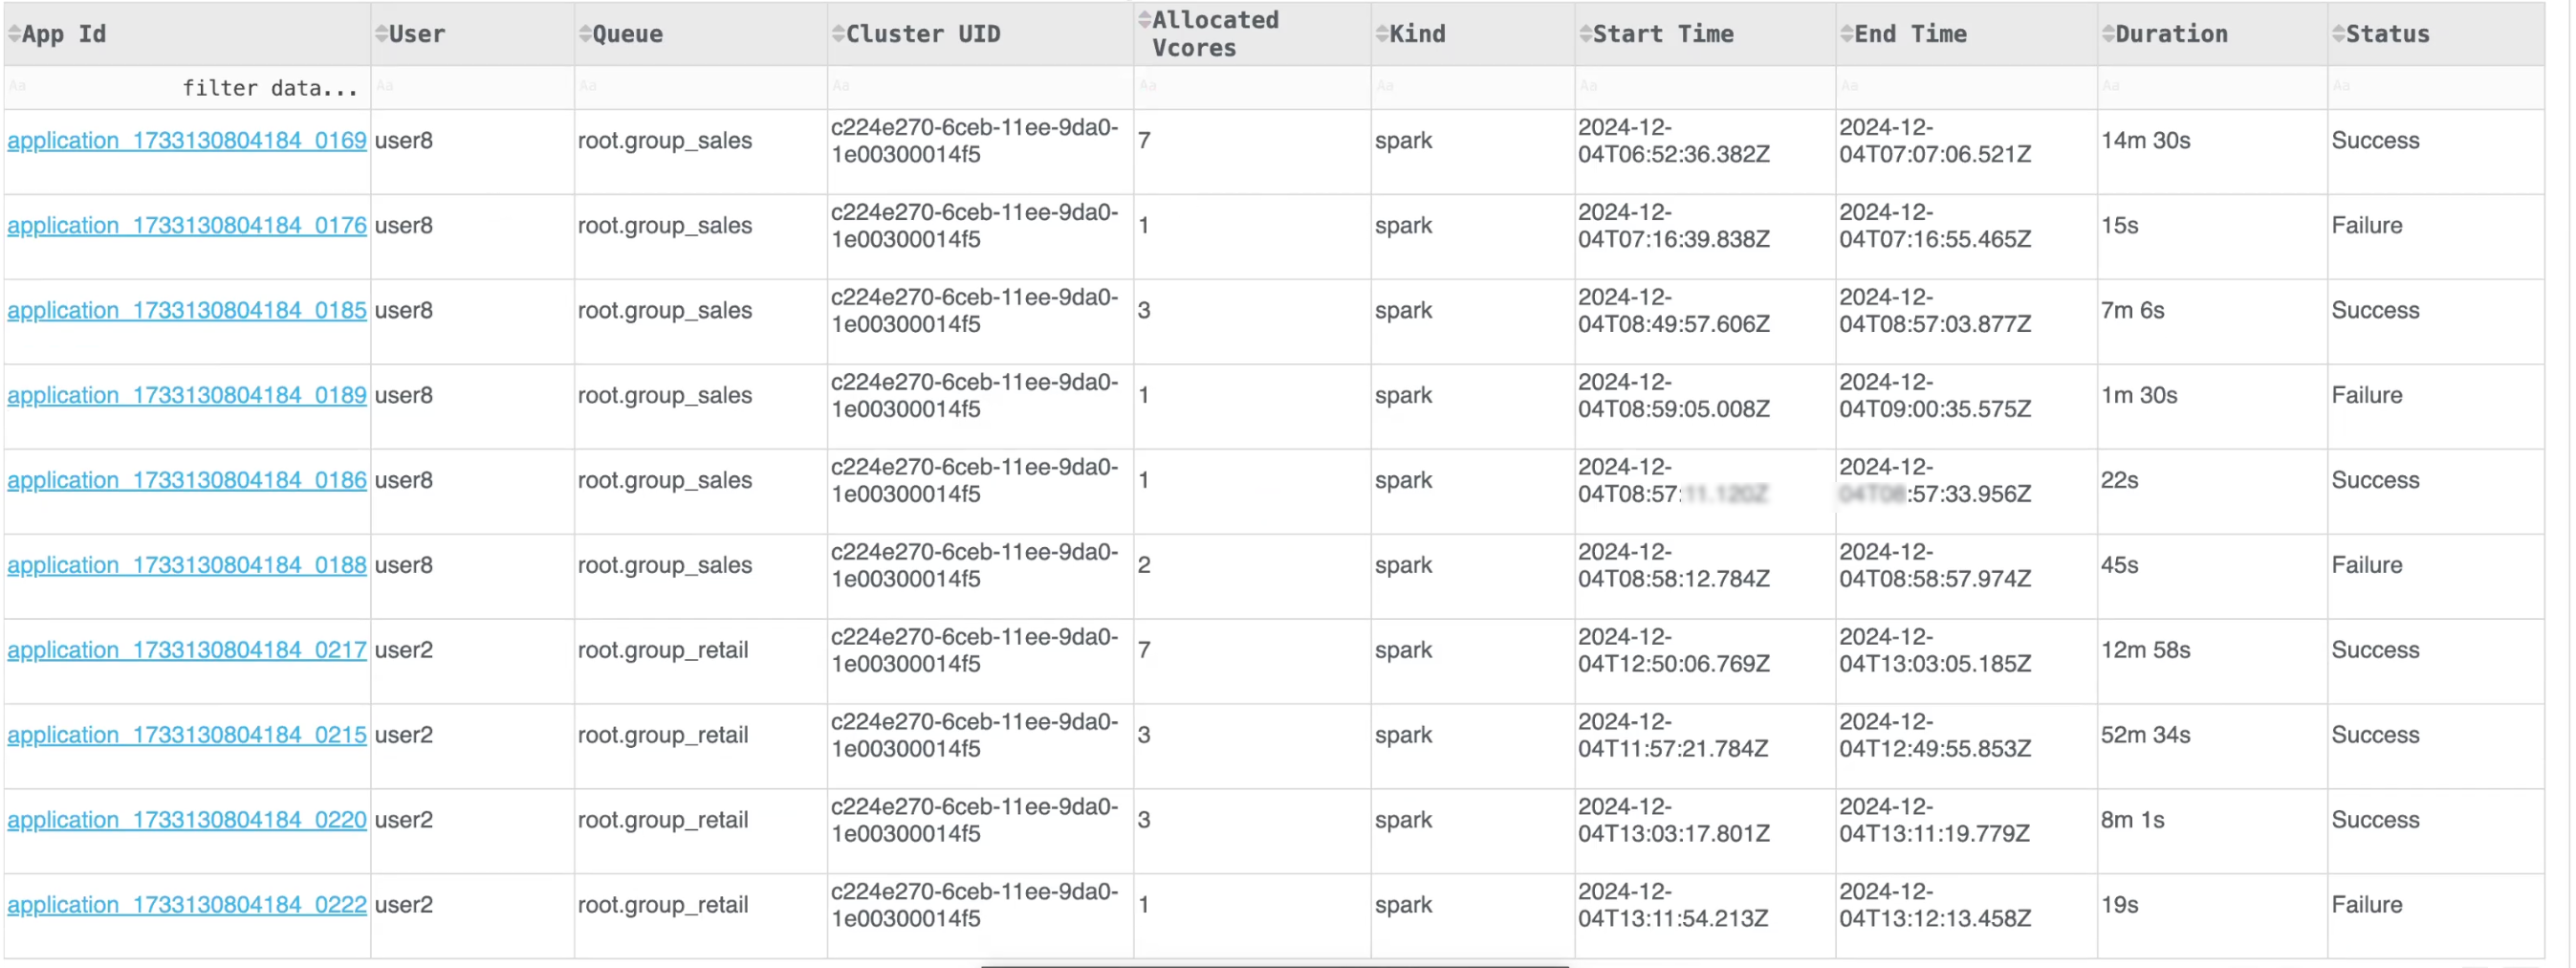
Task: Click the Queue column sort icon
Action: pyautogui.click(x=585, y=33)
